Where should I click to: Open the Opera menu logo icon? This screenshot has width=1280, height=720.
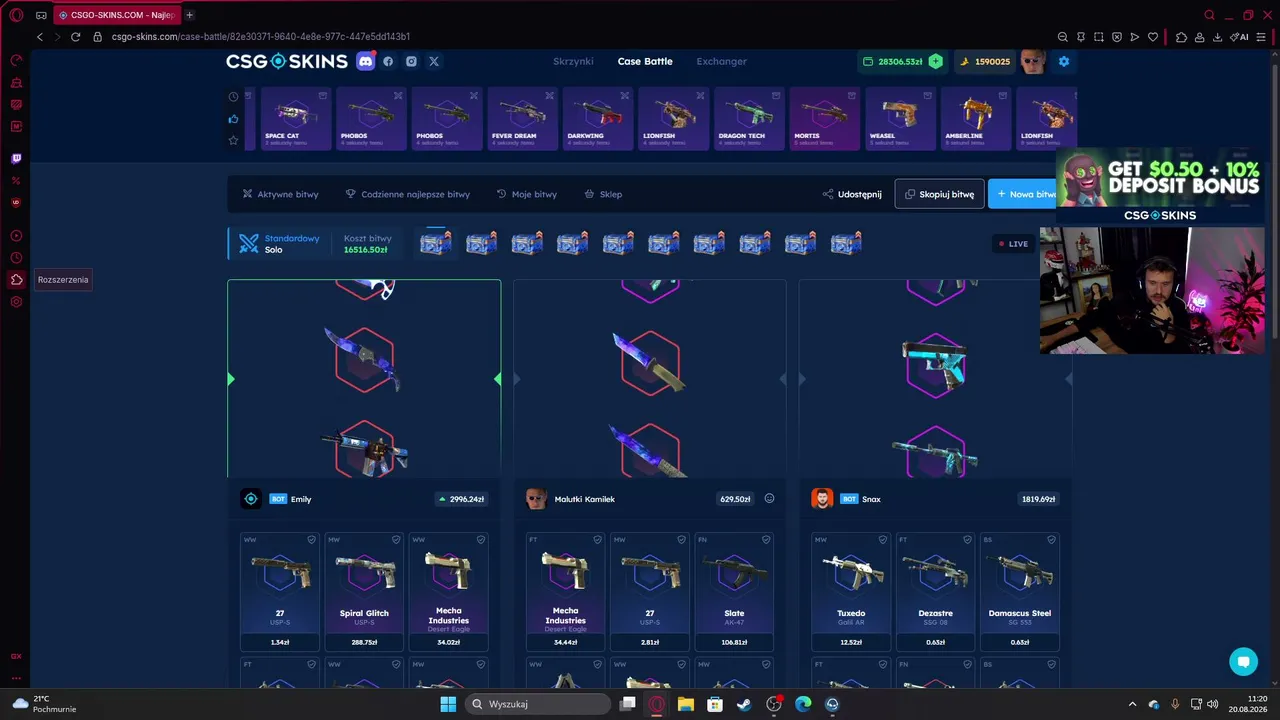point(16,15)
